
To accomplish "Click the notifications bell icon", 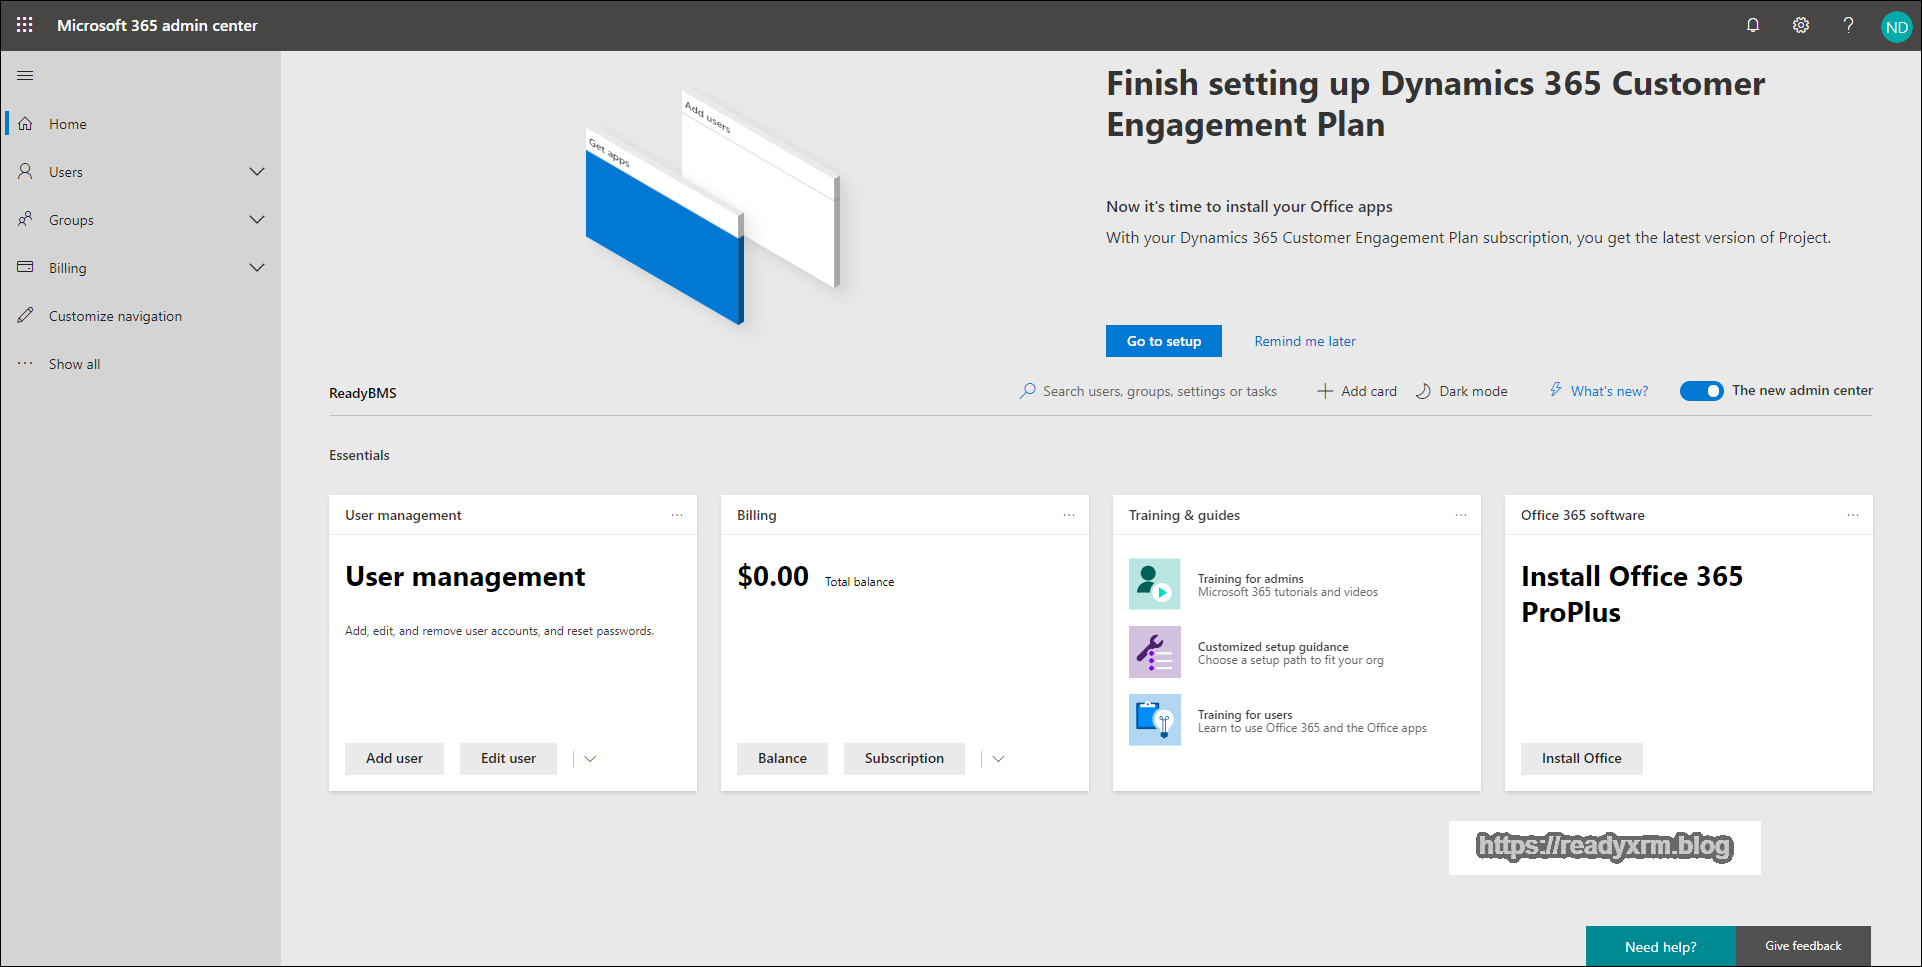I will 1753,25.
